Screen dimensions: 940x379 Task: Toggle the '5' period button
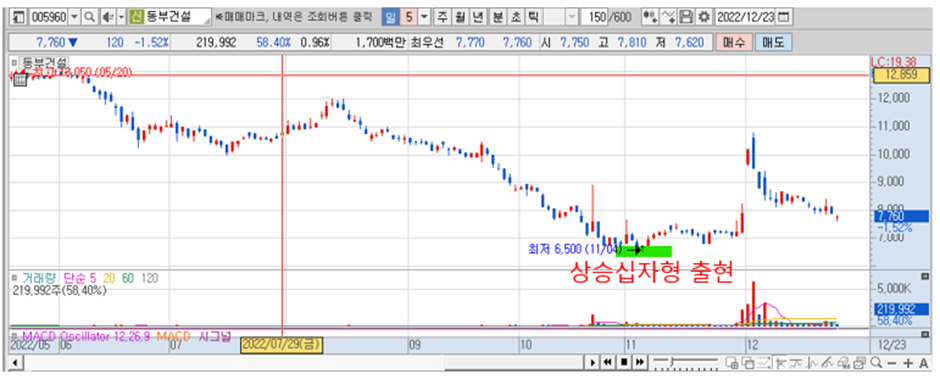409,17
